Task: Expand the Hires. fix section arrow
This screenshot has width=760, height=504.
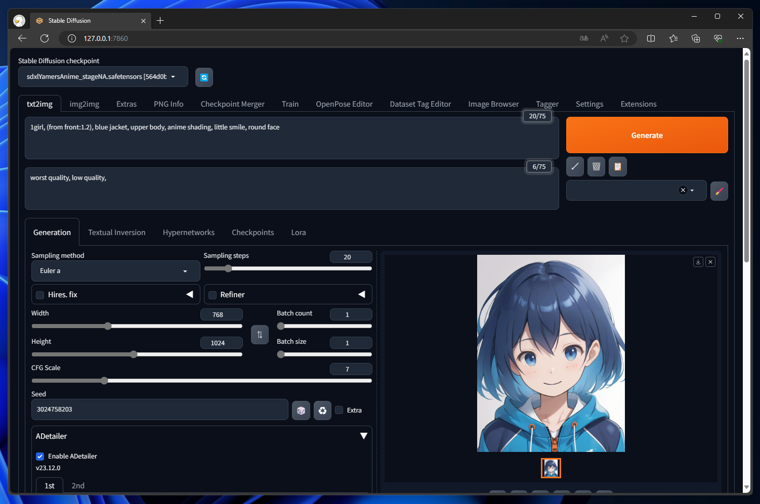Action: [190, 294]
